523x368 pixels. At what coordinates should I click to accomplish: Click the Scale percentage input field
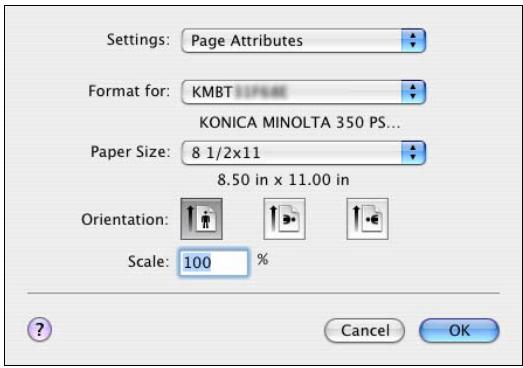click(x=213, y=262)
